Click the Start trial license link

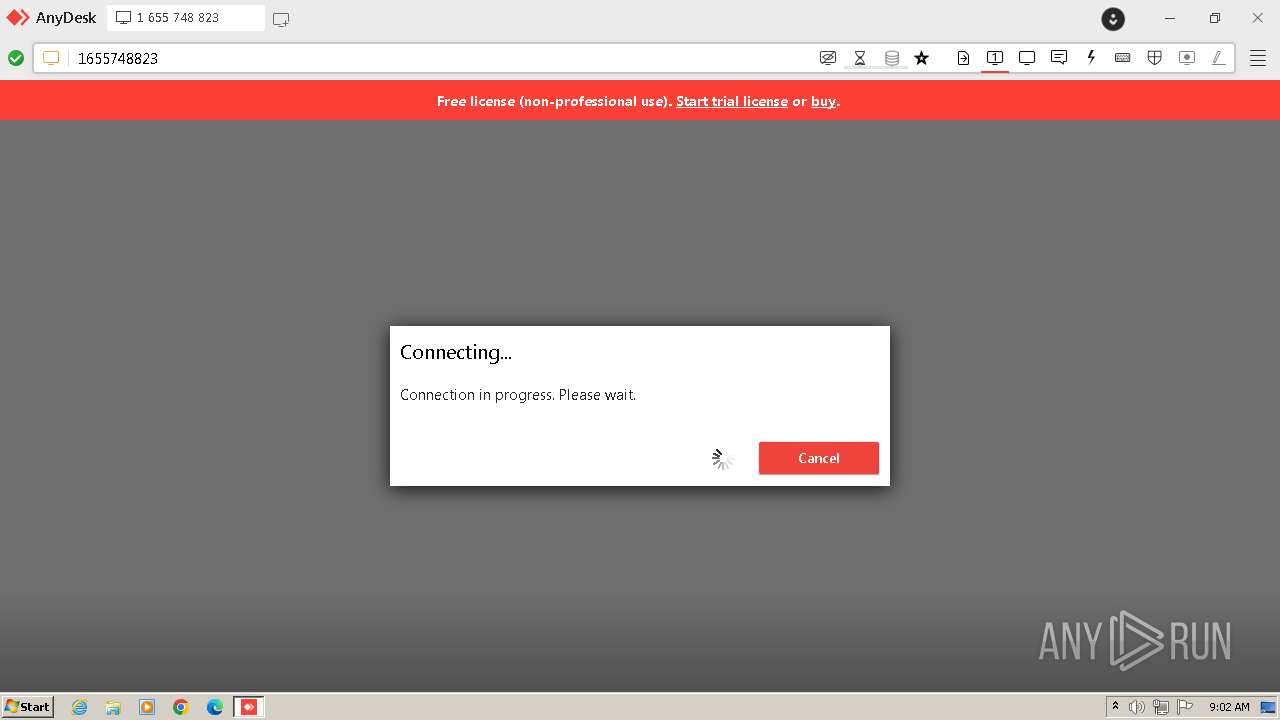click(732, 101)
